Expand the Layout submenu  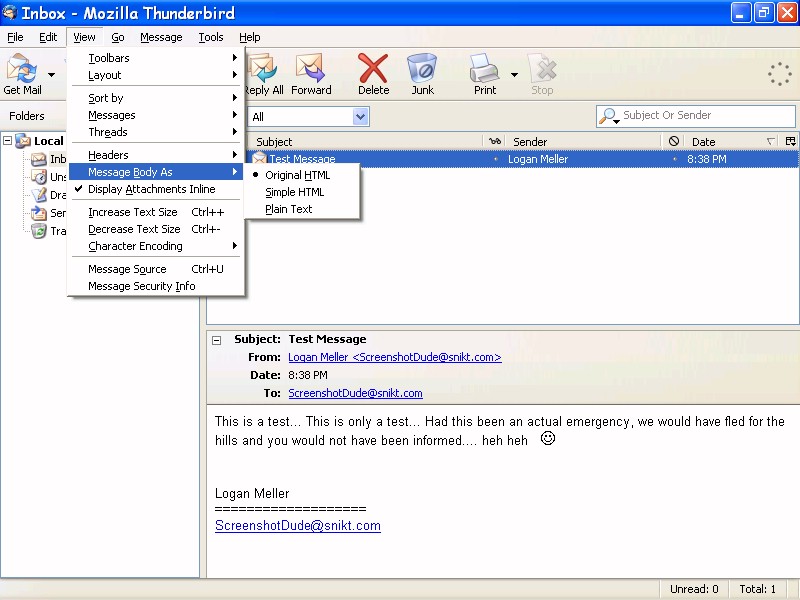pos(156,75)
